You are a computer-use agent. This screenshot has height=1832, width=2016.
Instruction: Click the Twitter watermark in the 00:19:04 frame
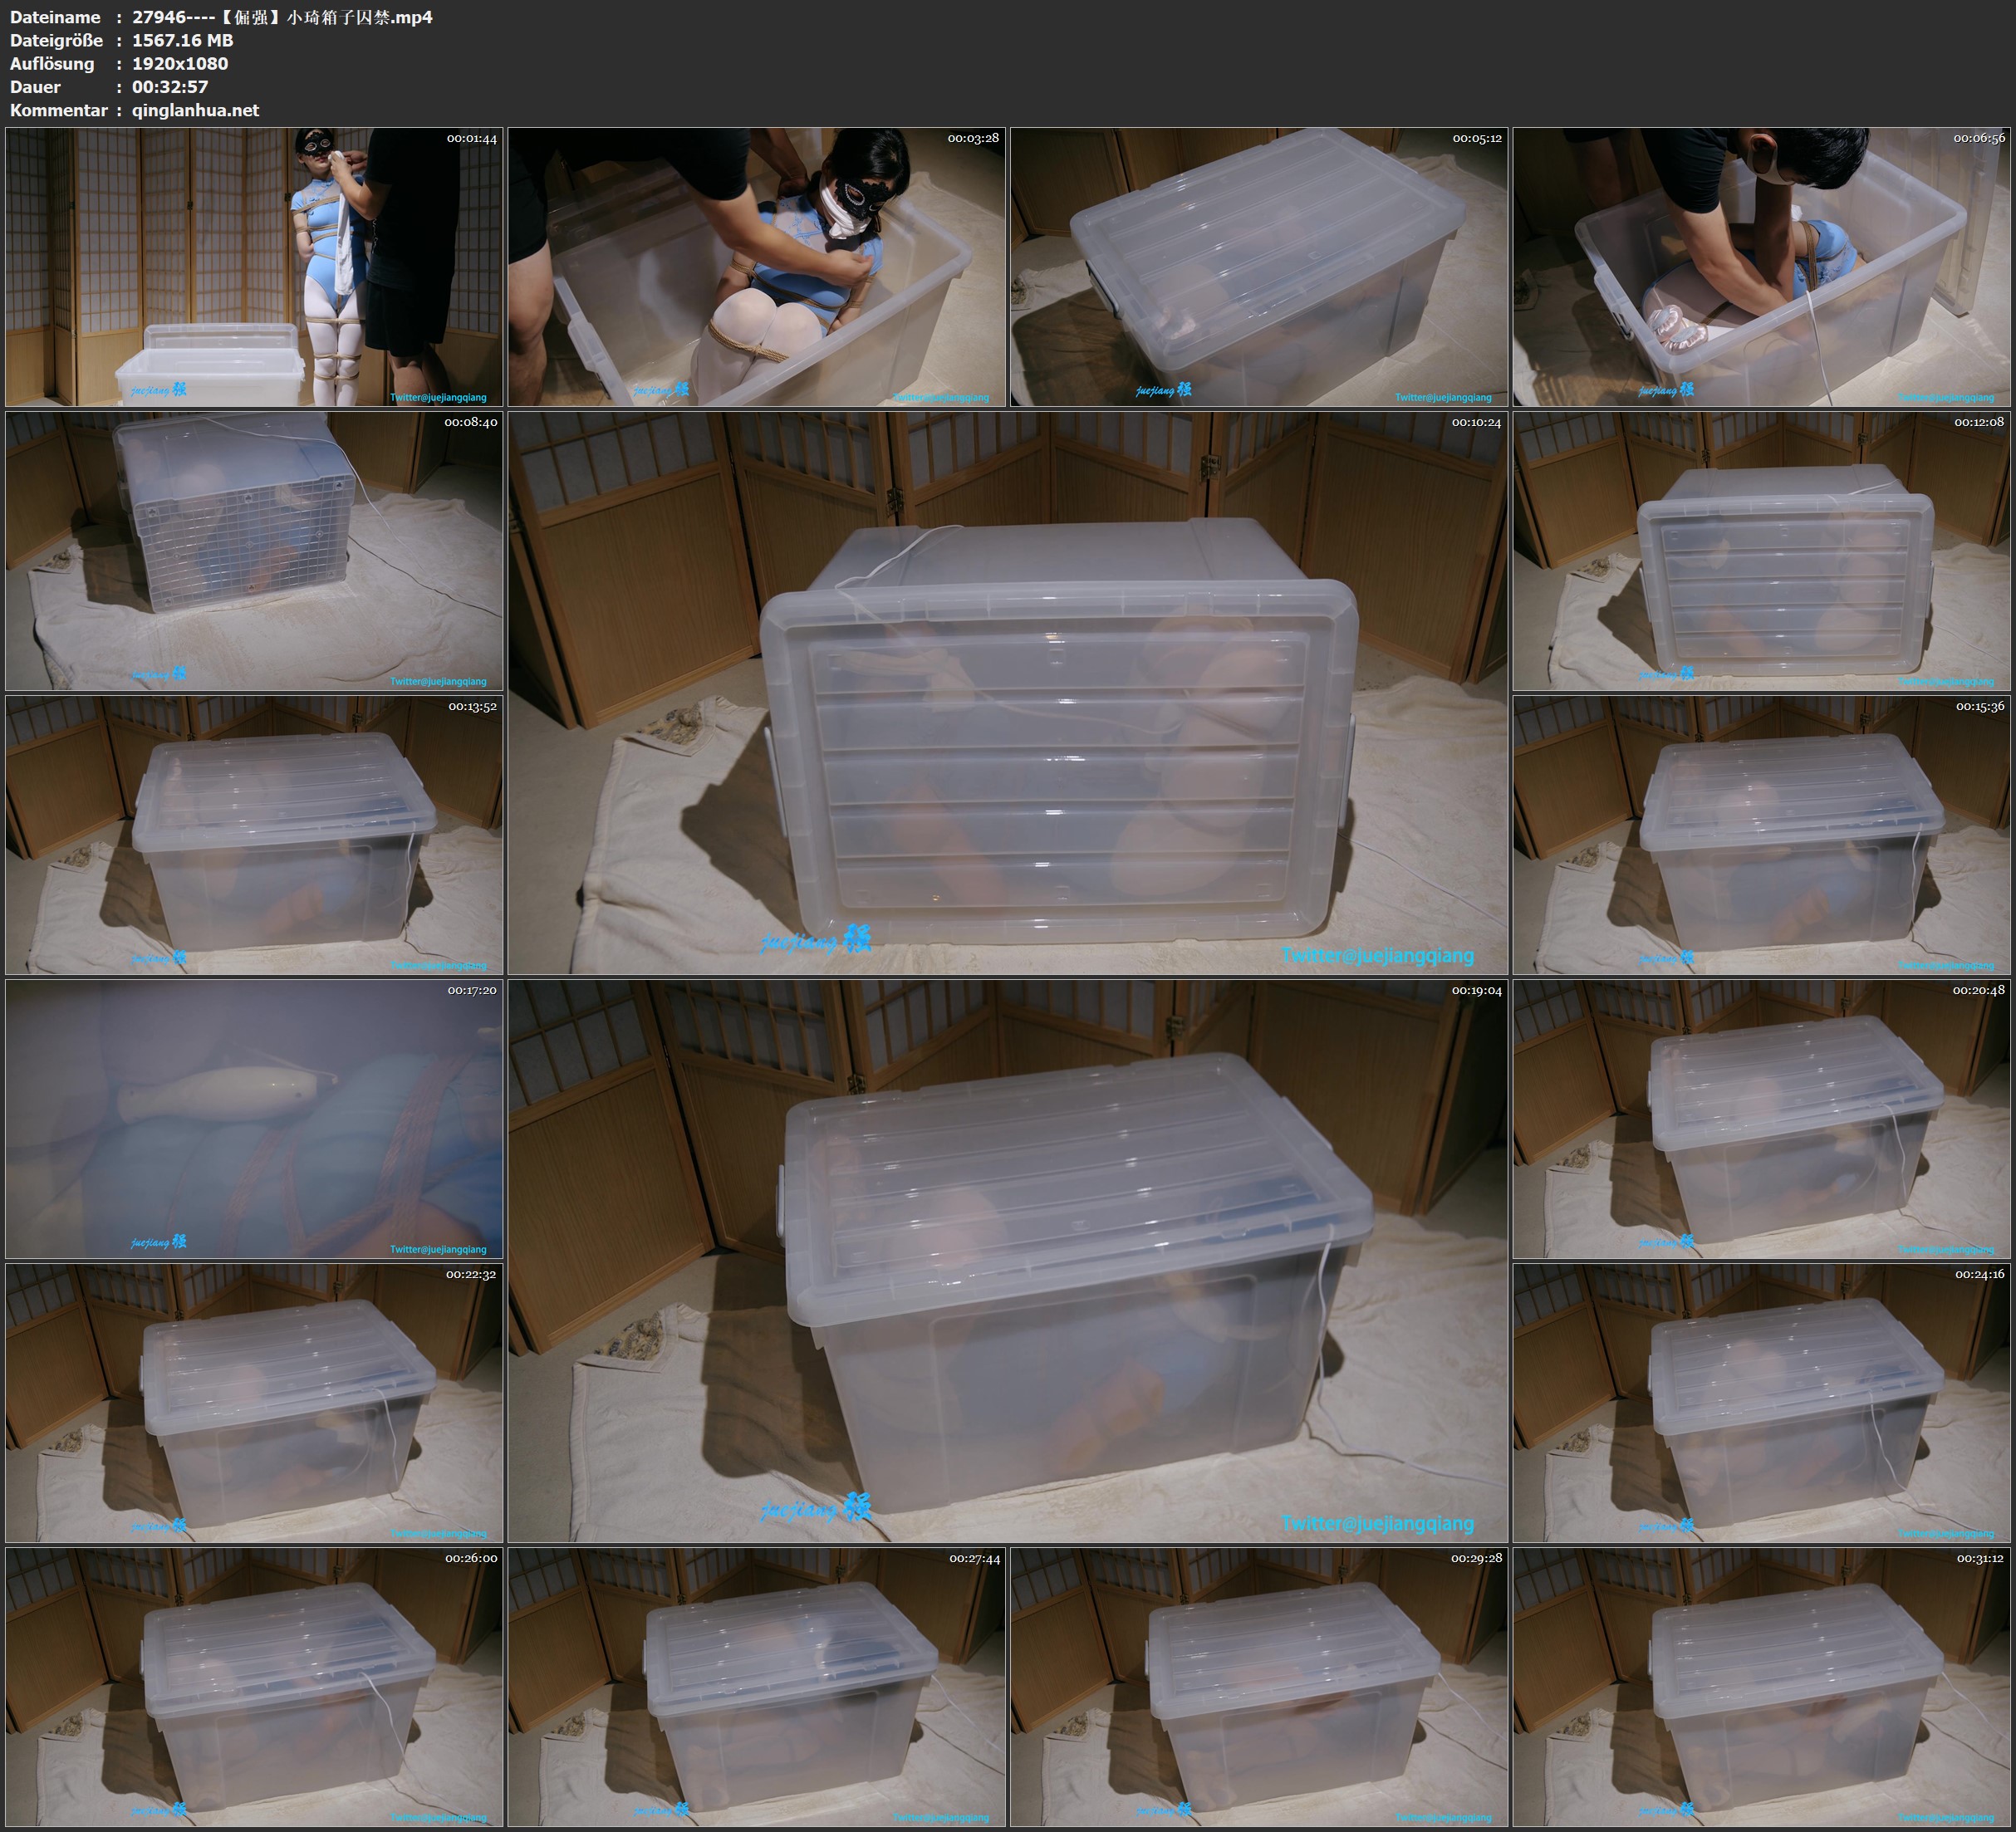[1377, 1523]
